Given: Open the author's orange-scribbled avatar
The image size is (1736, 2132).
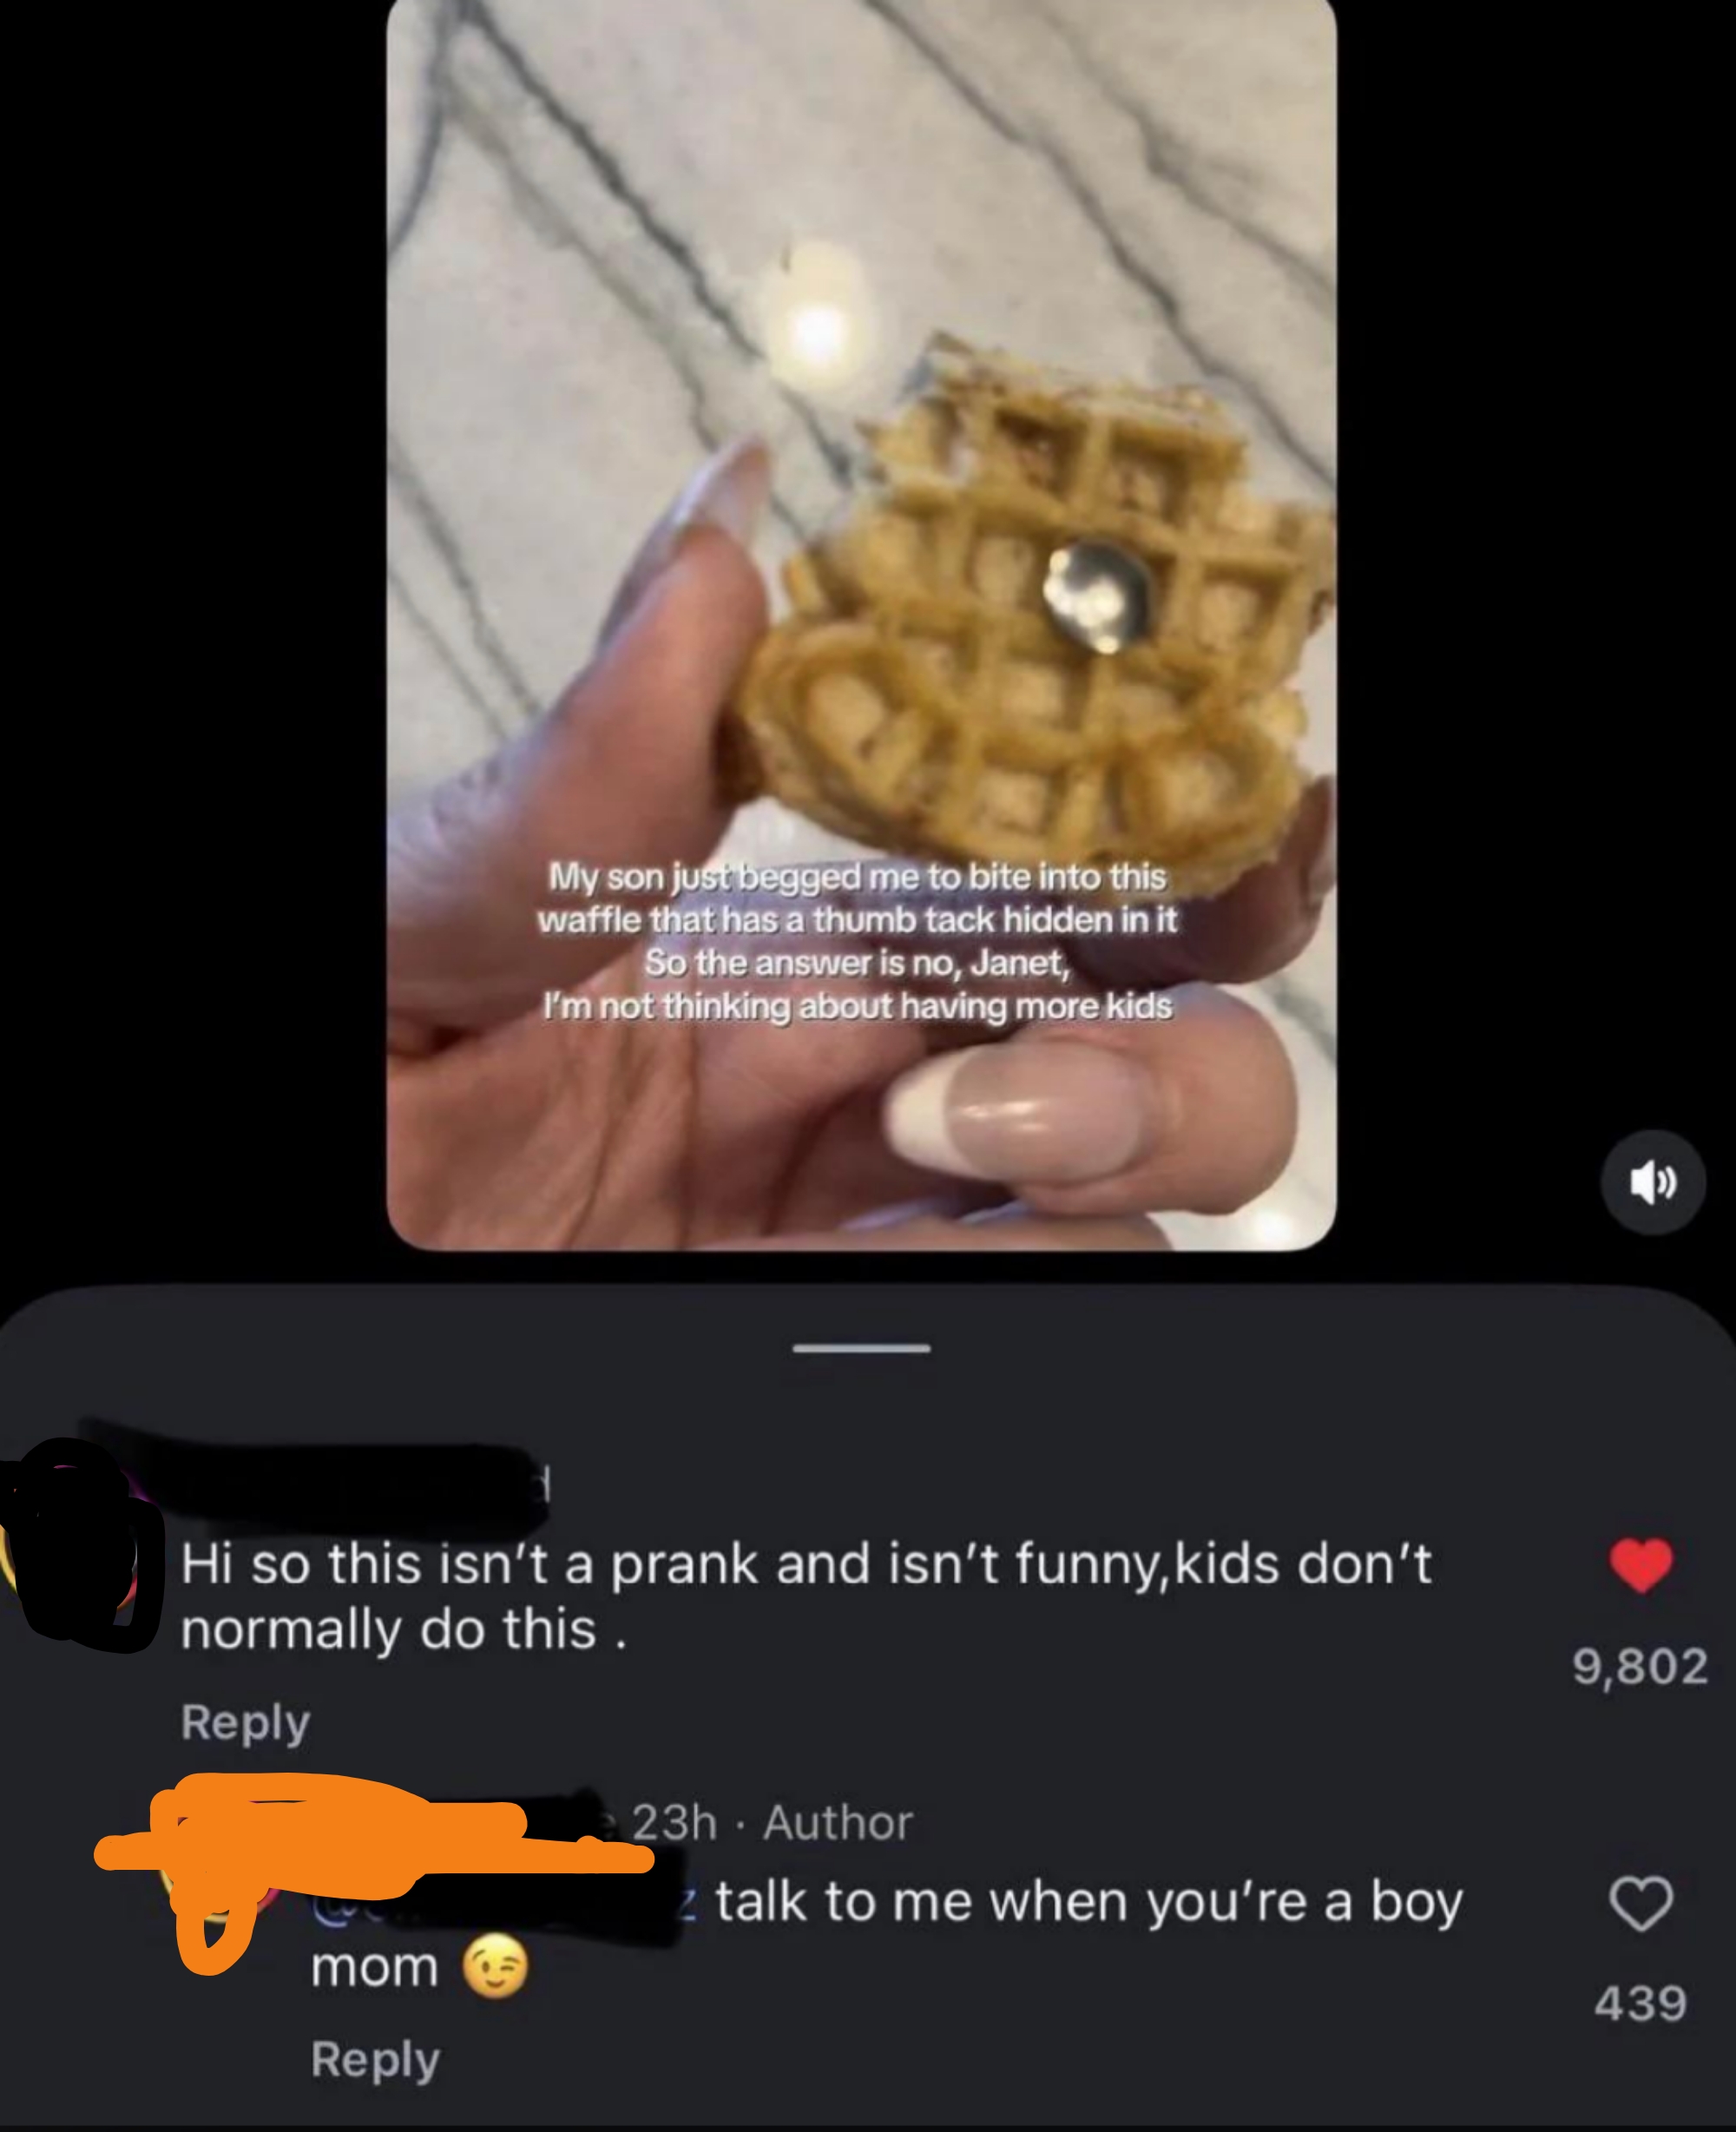Looking at the screenshot, I should [x=215, y=1880].
